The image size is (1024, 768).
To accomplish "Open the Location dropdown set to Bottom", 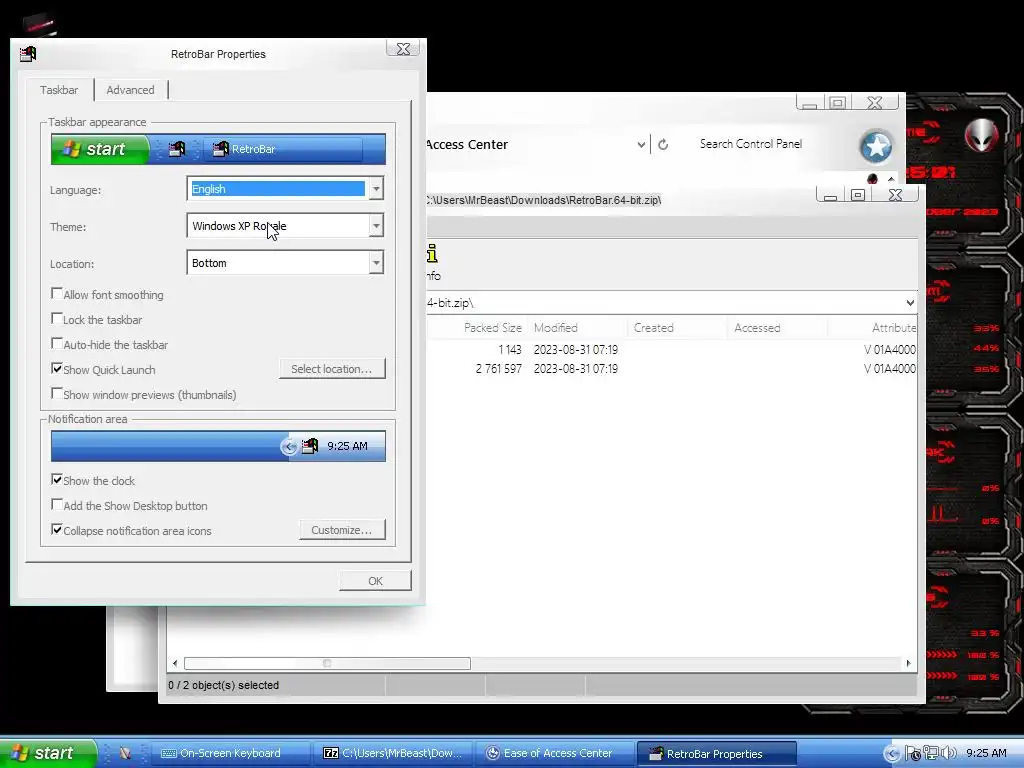I will [x=376, y=263].
